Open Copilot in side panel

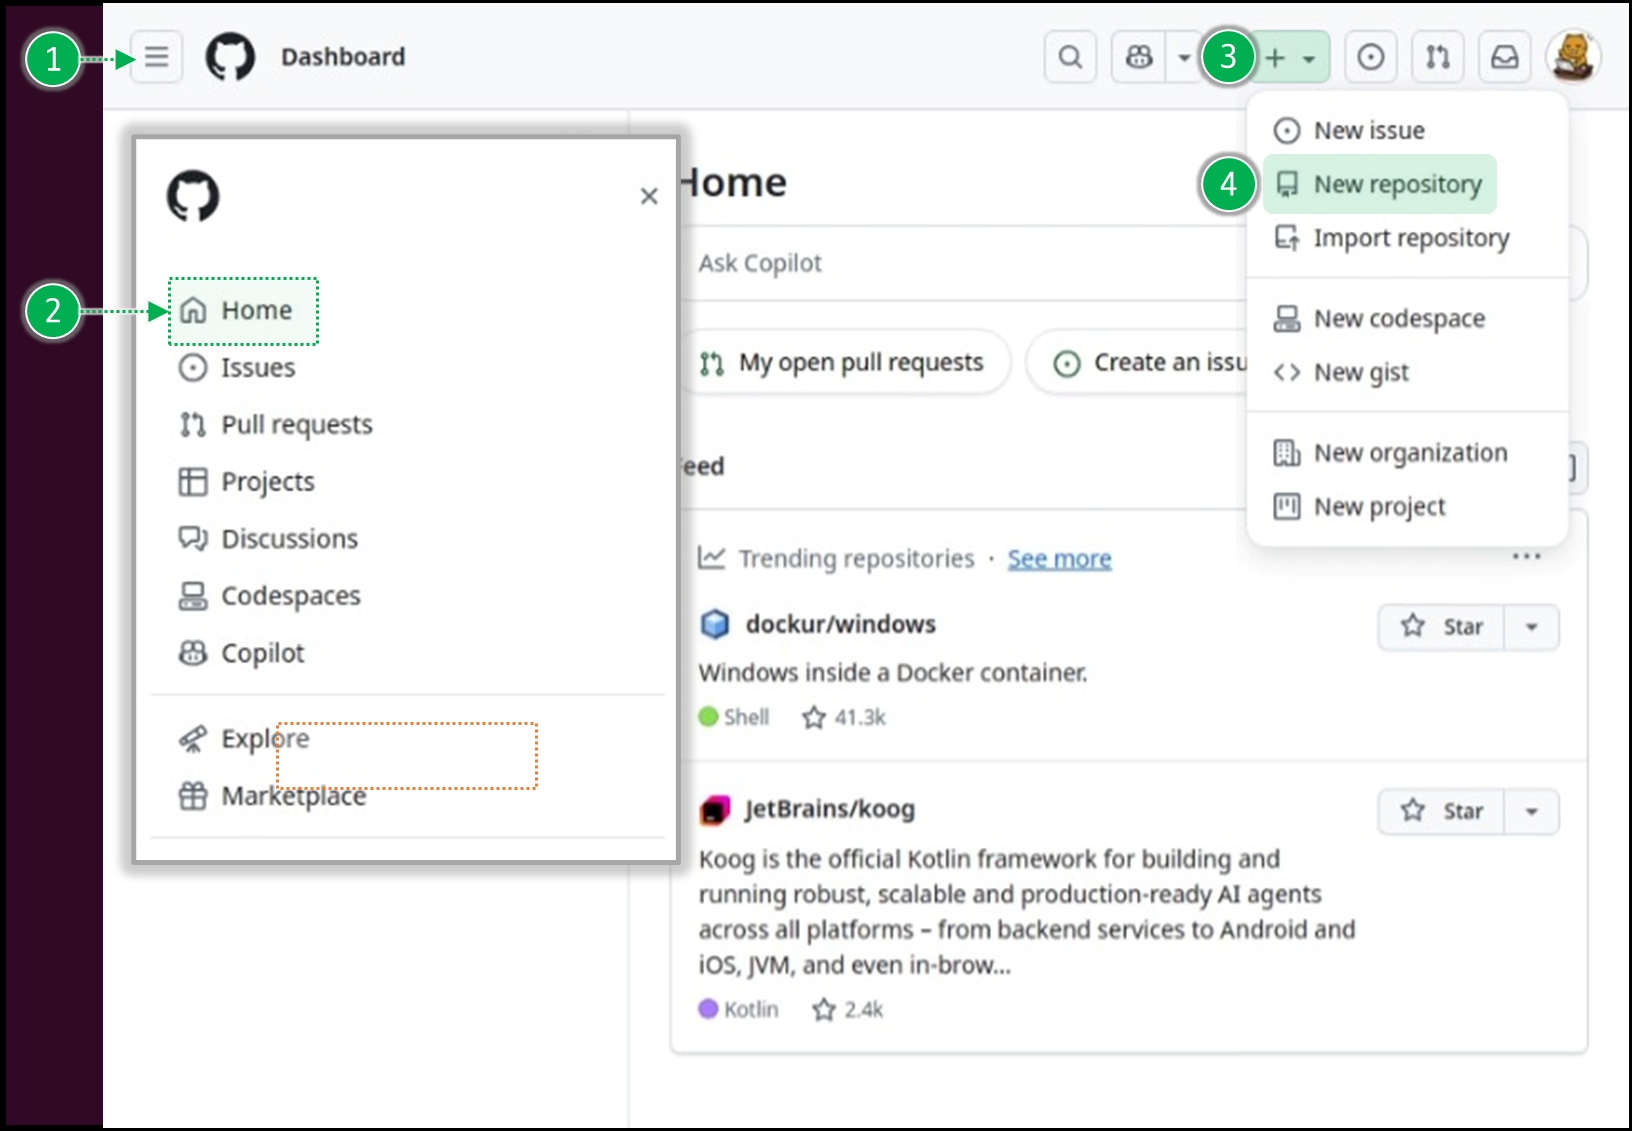(241, 653)
